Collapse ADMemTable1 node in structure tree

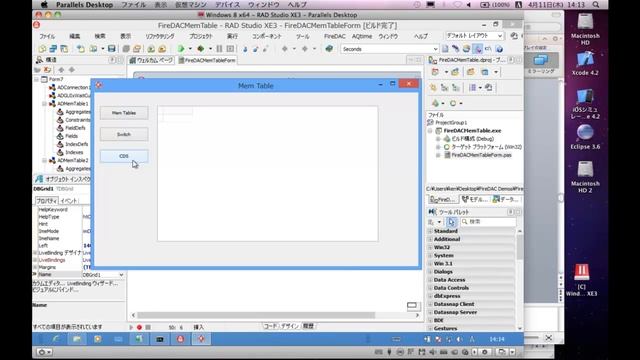pyautogui.click(x=44, y=104)
